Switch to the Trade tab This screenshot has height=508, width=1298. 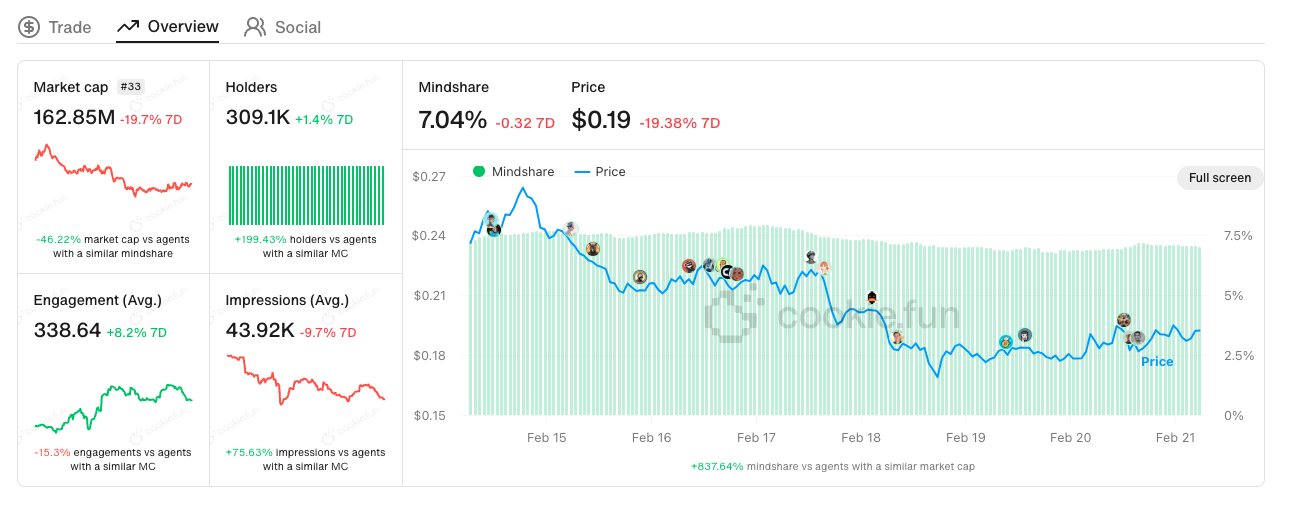tap(55, 27)
